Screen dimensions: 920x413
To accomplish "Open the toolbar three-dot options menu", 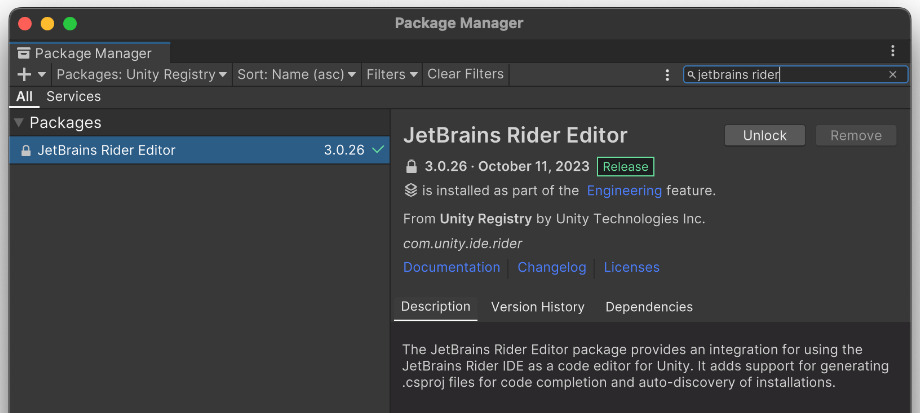I will tap(667, 75).
